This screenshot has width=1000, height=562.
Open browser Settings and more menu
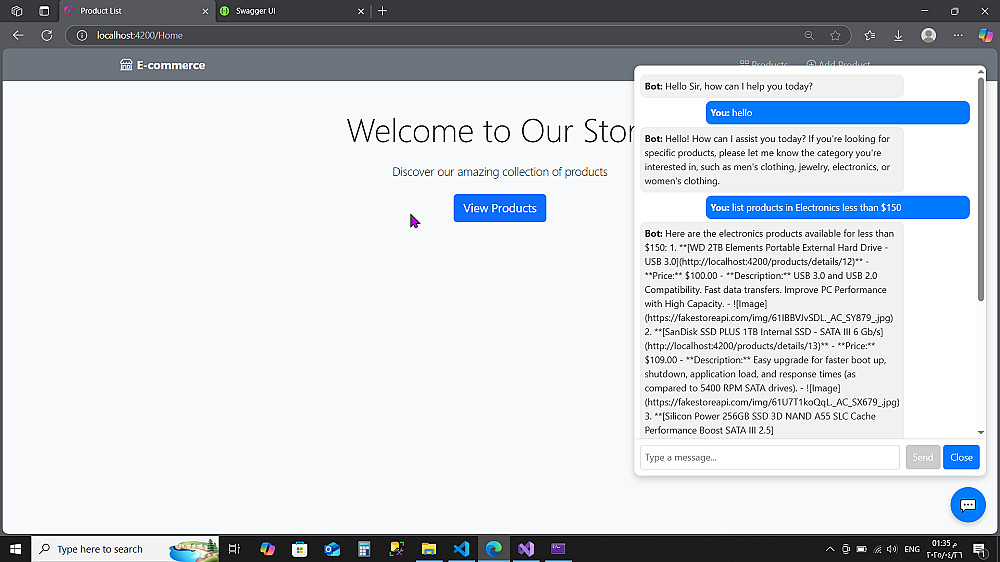[x=958, y=35]
